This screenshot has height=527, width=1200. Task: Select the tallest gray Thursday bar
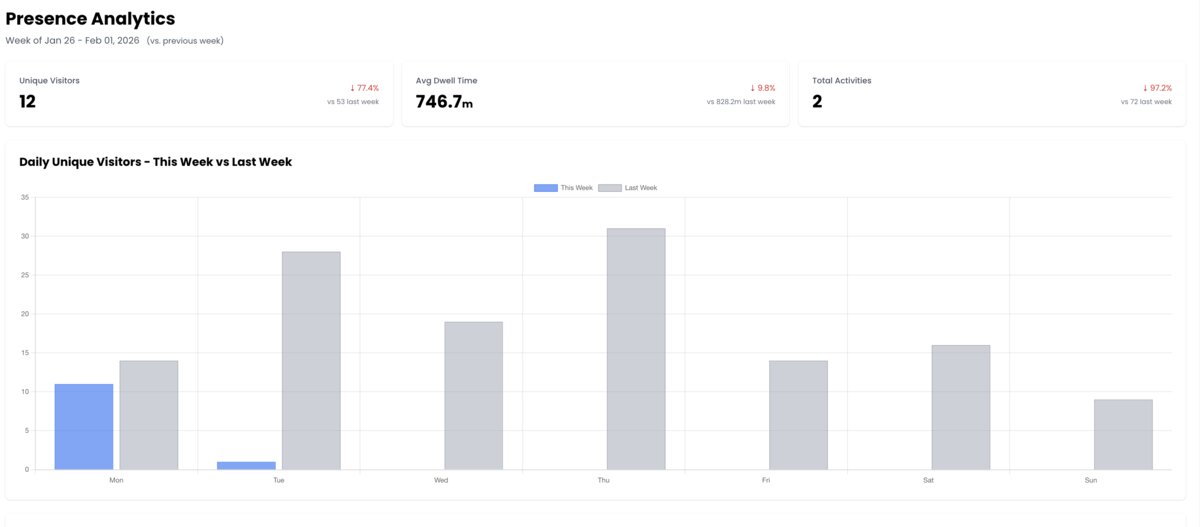coord(636,348)
